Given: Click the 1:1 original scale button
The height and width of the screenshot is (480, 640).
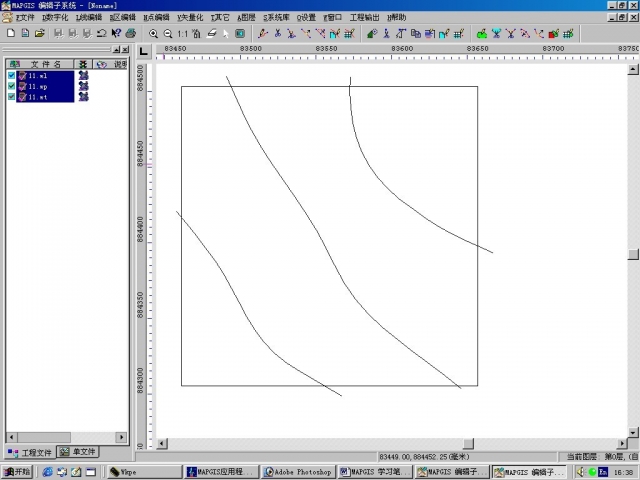Looking at the screenshot, I should coord(183,33).
